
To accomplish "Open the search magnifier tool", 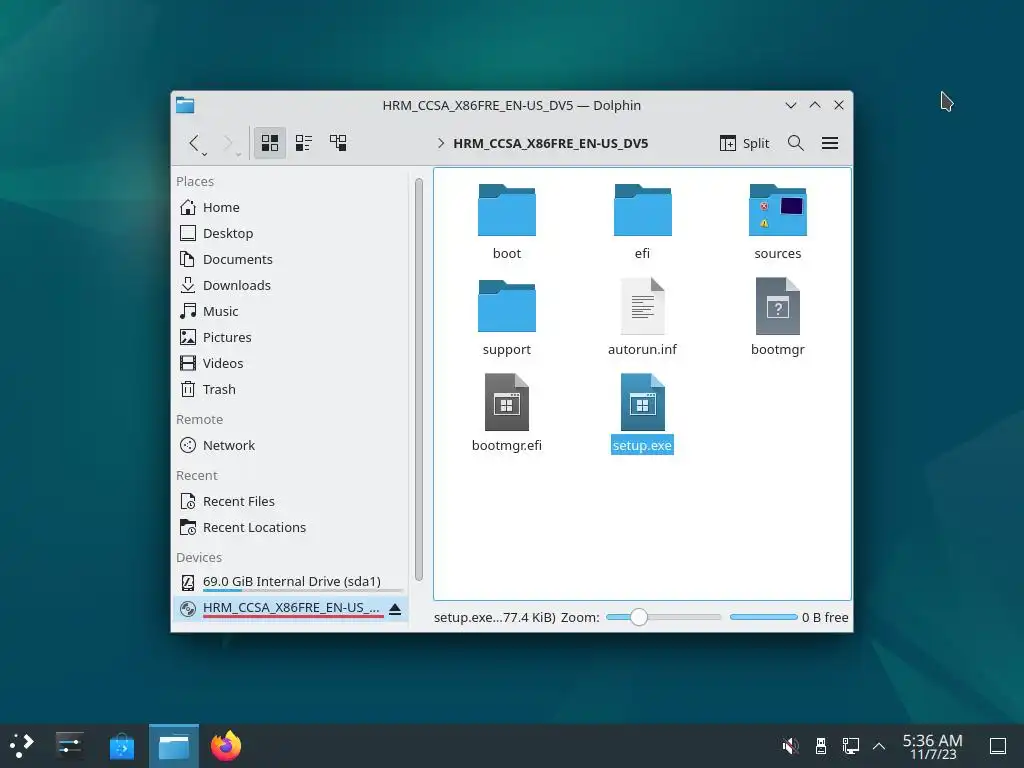I will pyautogui.click(x=795, y=143).
